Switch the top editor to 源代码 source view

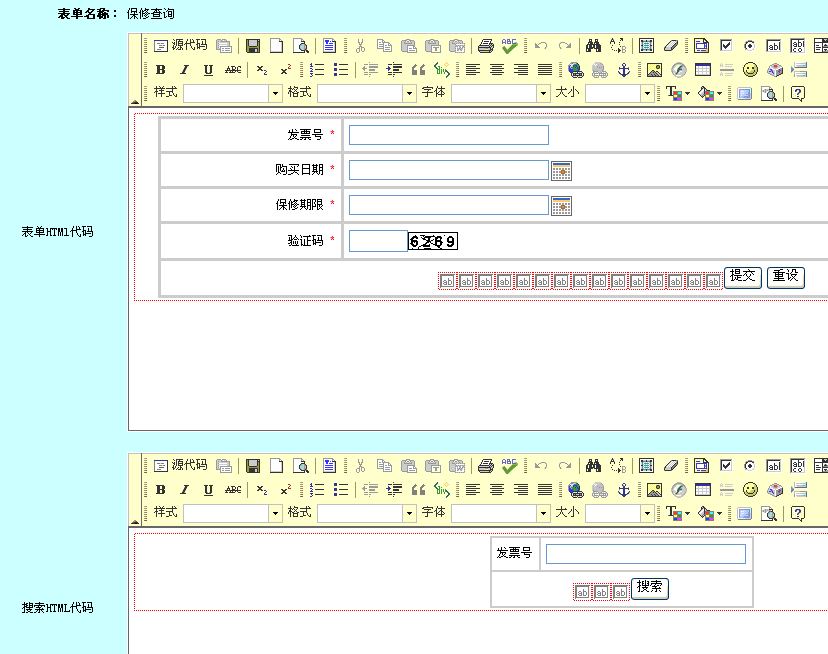coord(181,46)
